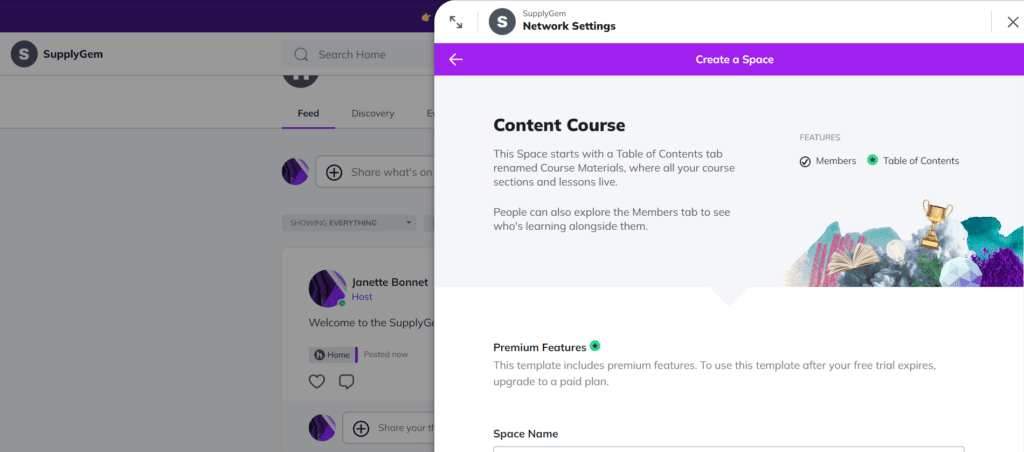Click the green premium badge beside Premium Features
1024x452 pixels.
(595, 346)
